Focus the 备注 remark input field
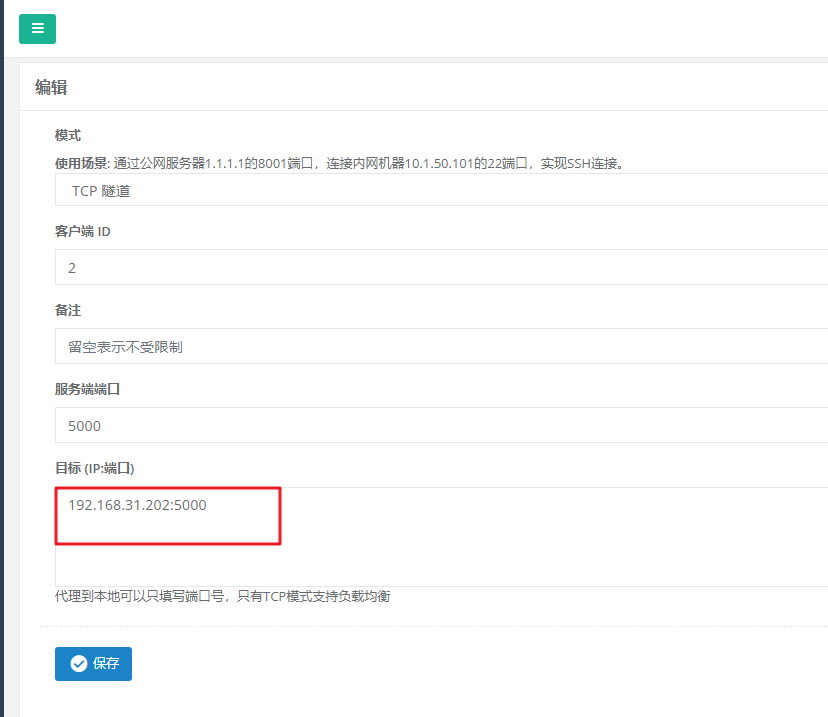The image size is (828, 717). (440, 347)
